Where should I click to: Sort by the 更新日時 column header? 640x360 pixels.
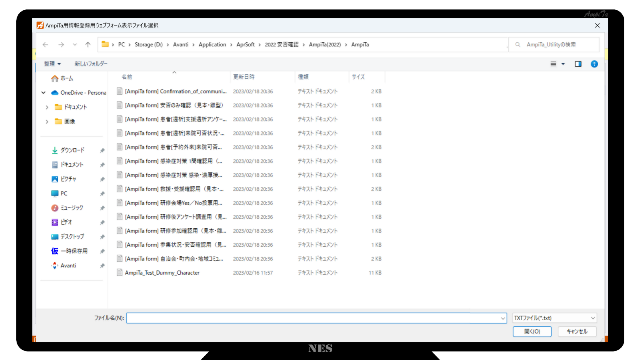coord(244,77)
